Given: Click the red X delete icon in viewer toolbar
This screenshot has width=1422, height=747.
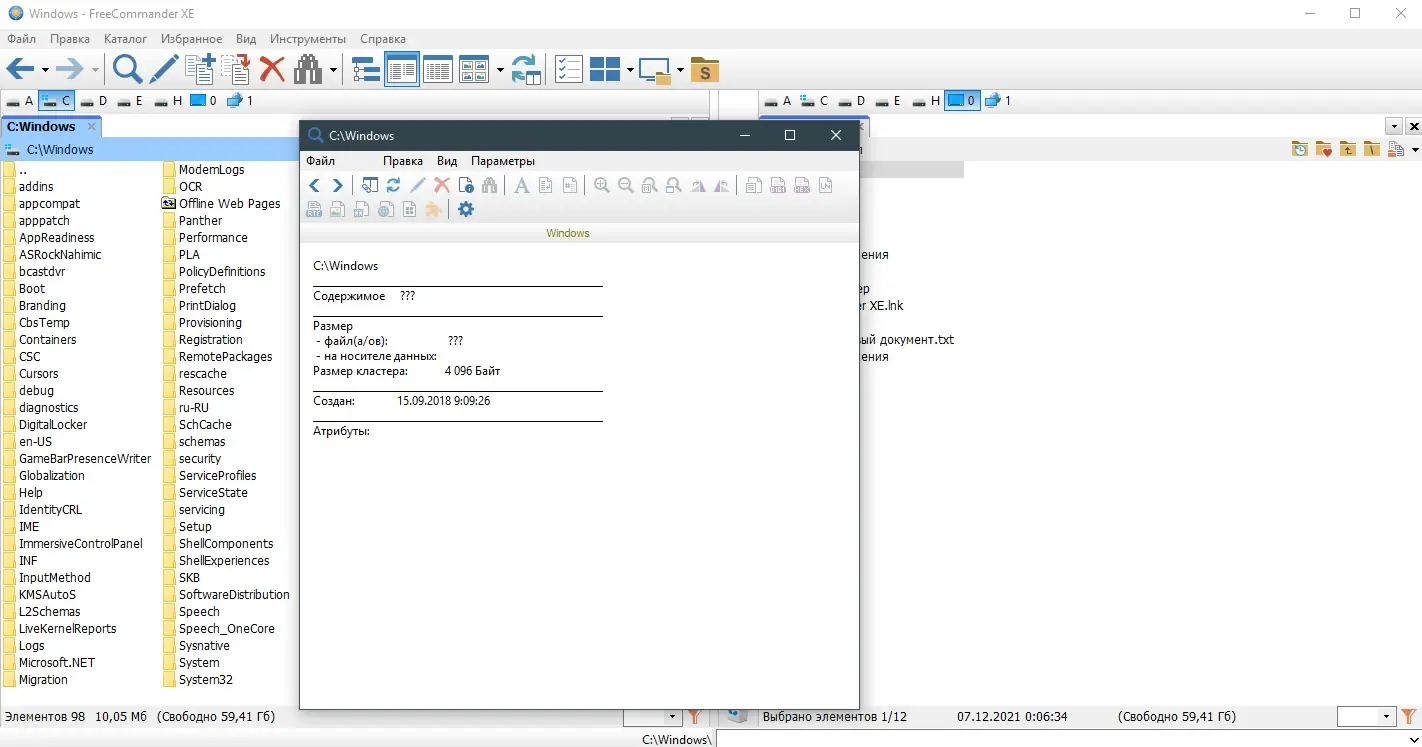Looking at the screenshot, I should click(x=441, y=185).
